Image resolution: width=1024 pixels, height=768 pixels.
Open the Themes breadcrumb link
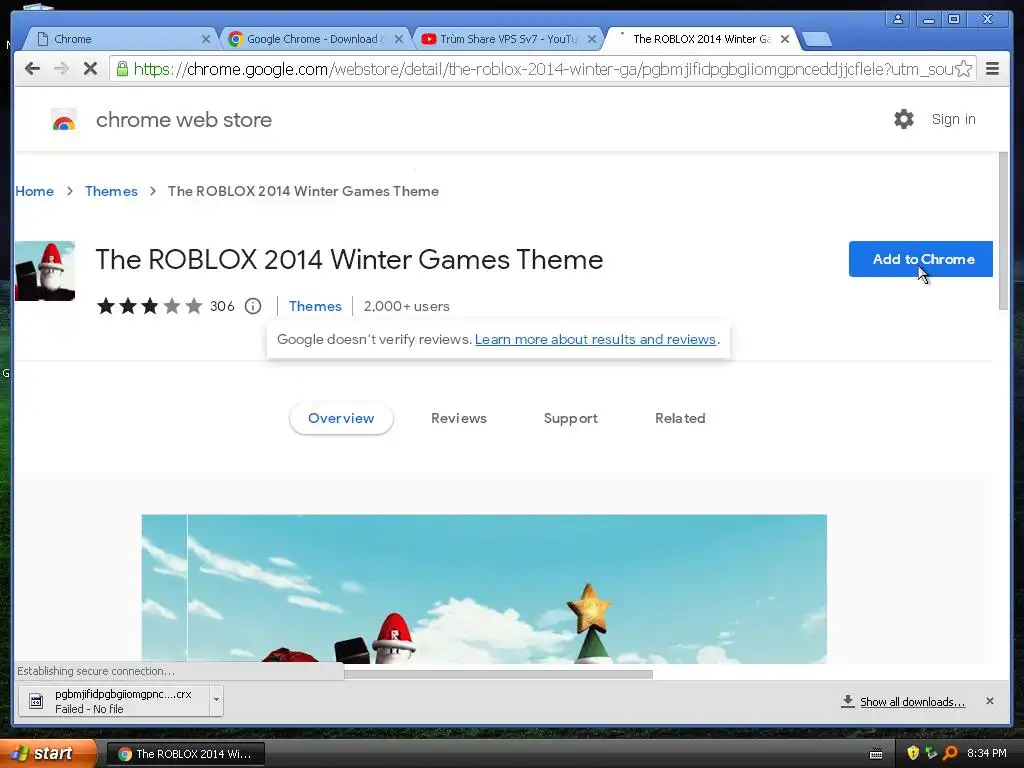click(x=111, y=191)
